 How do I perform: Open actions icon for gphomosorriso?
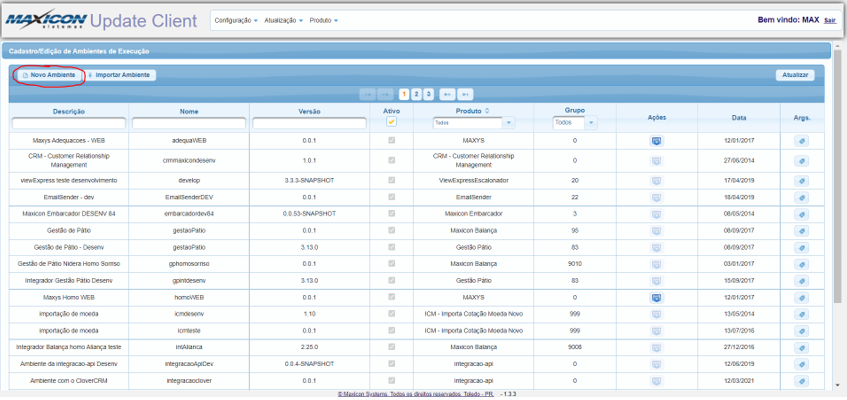click(656, 264)
